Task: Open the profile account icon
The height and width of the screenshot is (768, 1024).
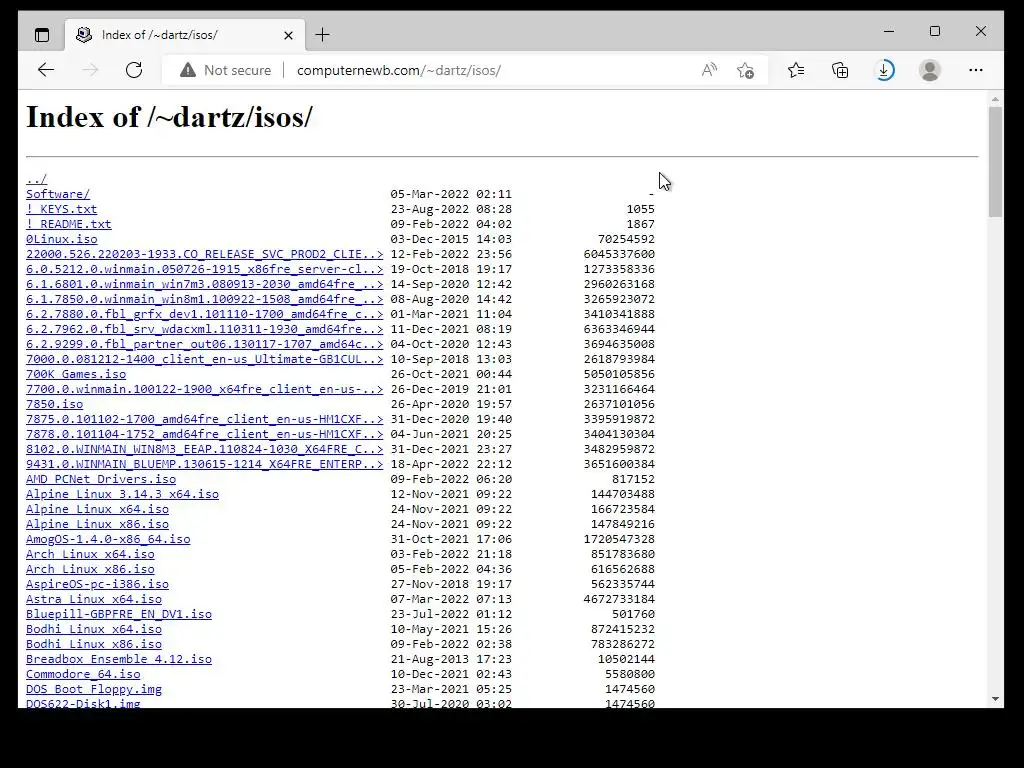Action: [x=929, y=70]
